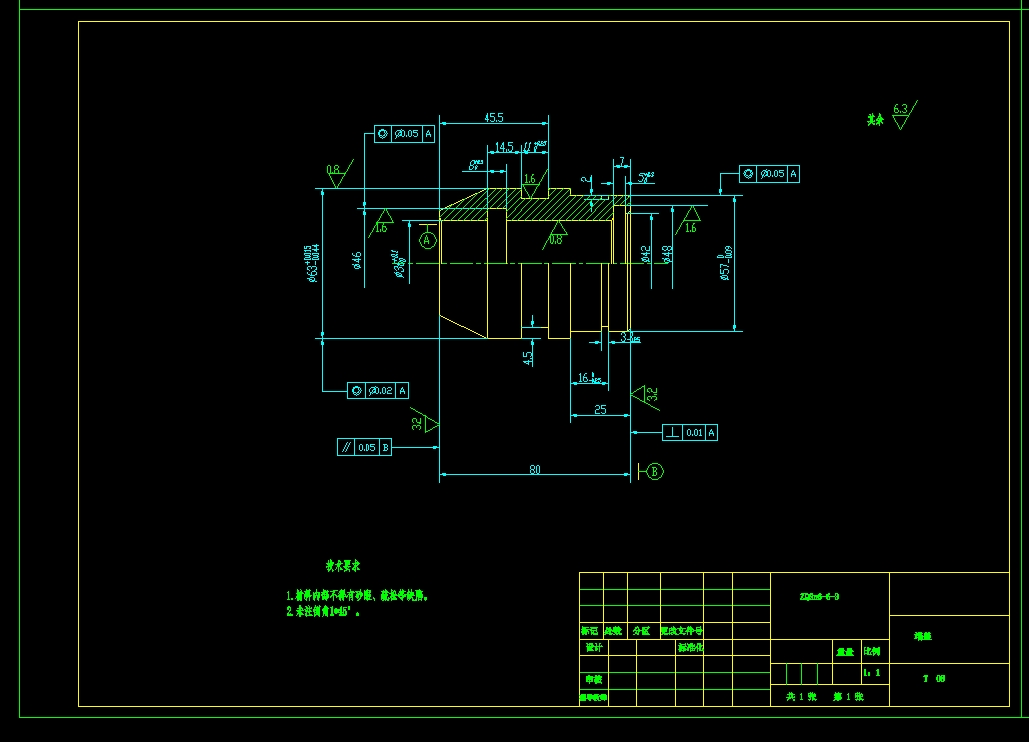The image size is (1029, 742).
Task: Select the perpendicularity 0.01 A tolerance frame
Action: (690, 432)
